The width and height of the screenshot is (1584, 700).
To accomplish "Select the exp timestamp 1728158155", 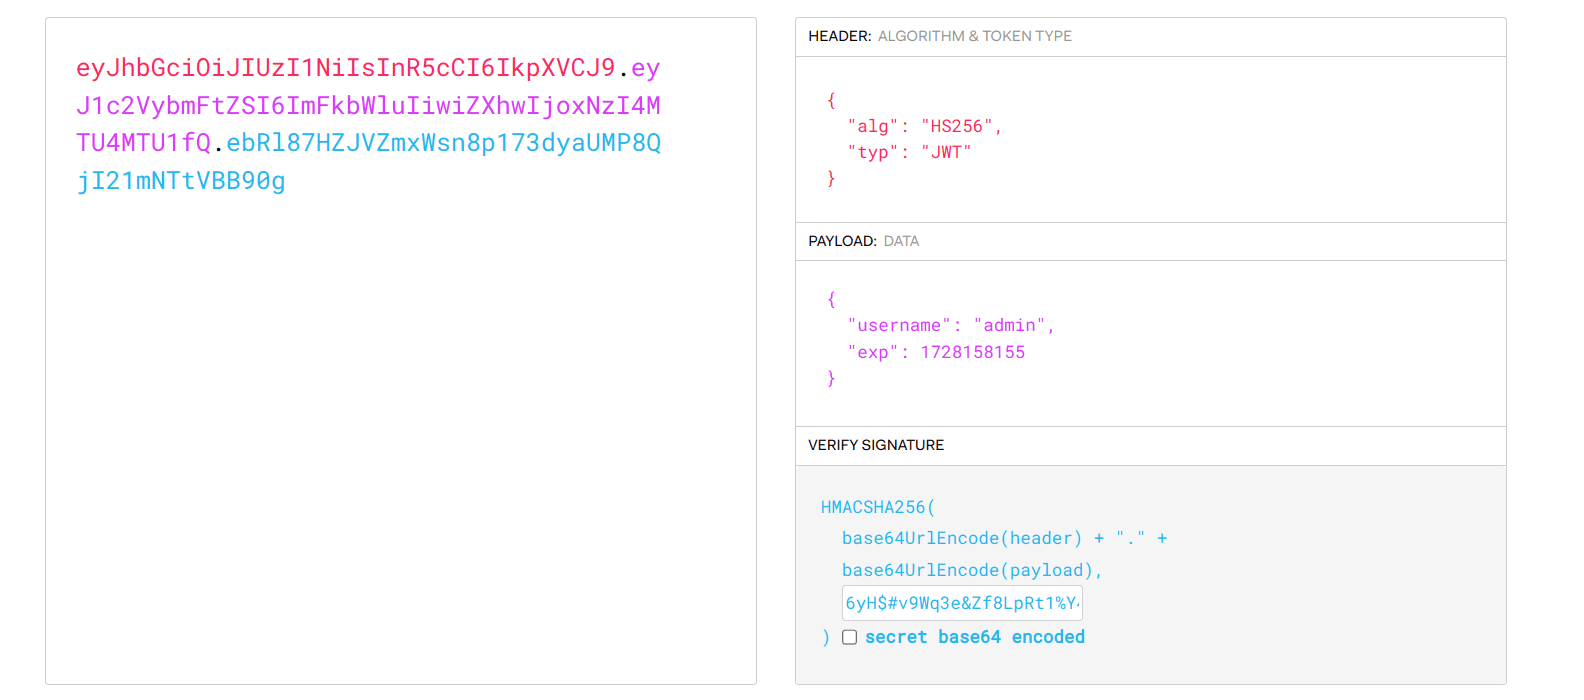I will click(972, 351).
